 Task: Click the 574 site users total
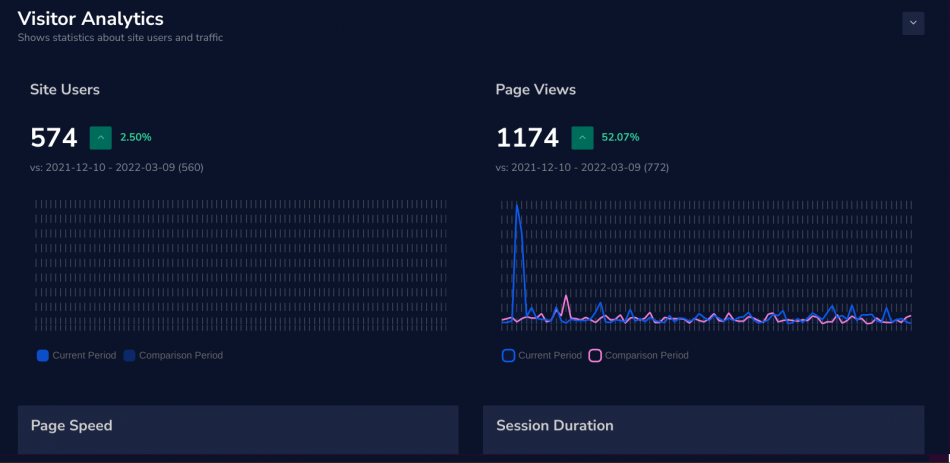click(54, 138)
